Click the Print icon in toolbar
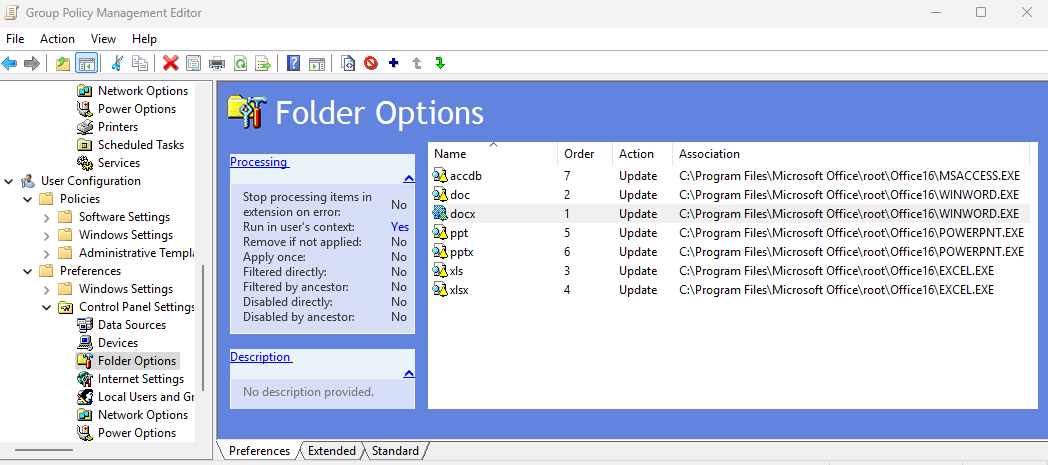Viewport: 1048px width, 465px height. [217, 63]
